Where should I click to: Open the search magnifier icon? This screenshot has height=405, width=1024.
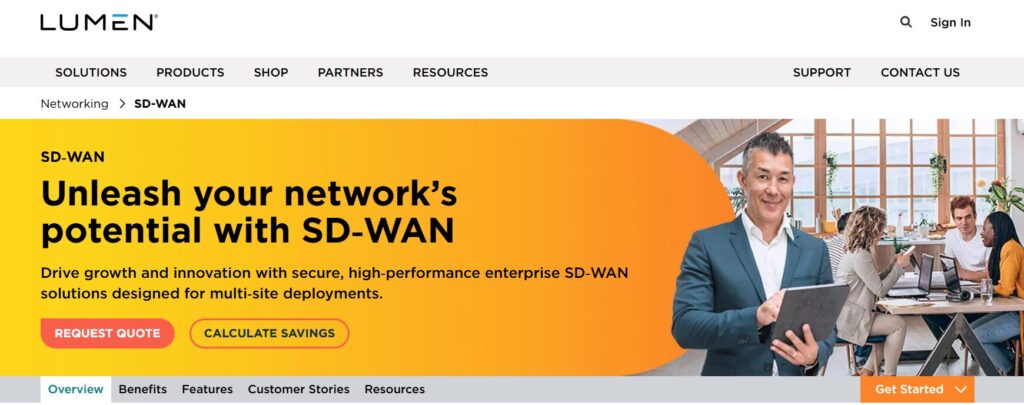click(x=906, y=22)
